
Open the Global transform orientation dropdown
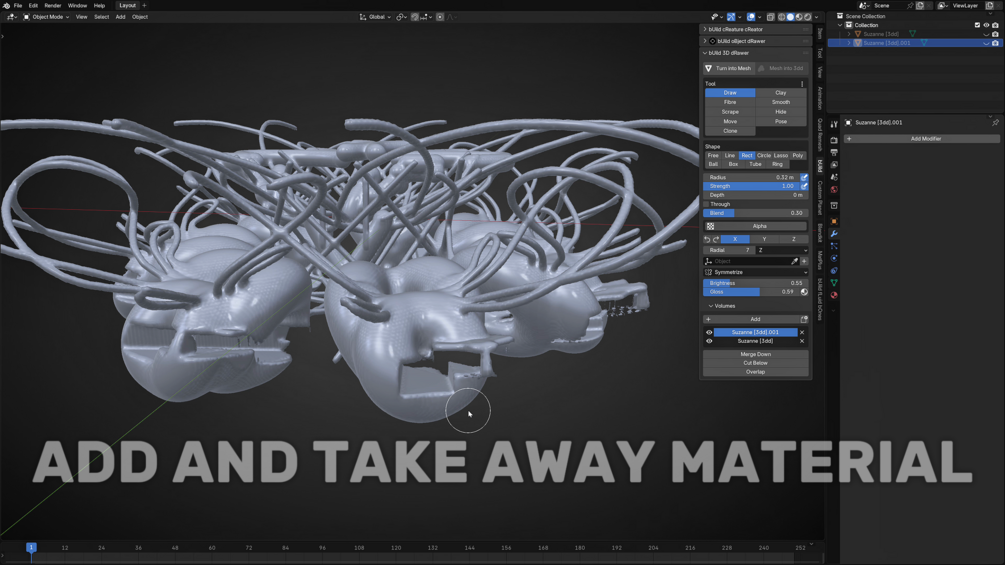[376, 17]
